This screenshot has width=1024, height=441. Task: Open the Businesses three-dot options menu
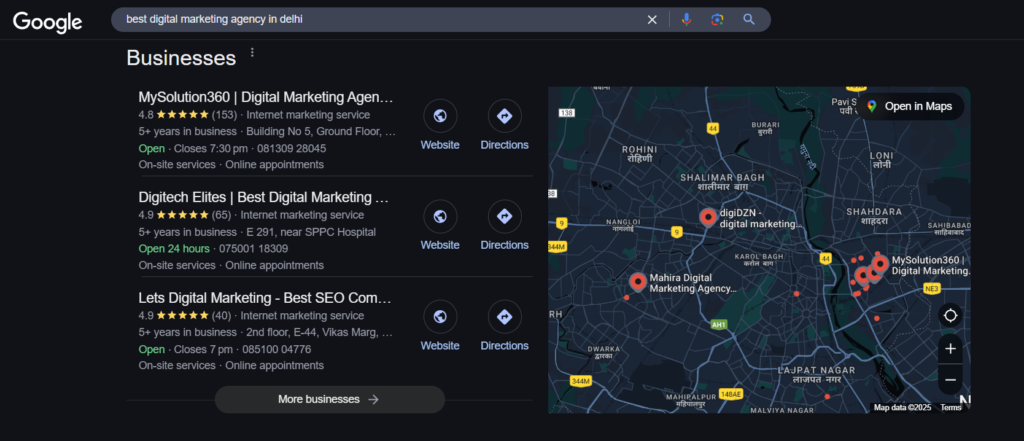(x=253, y=52)
